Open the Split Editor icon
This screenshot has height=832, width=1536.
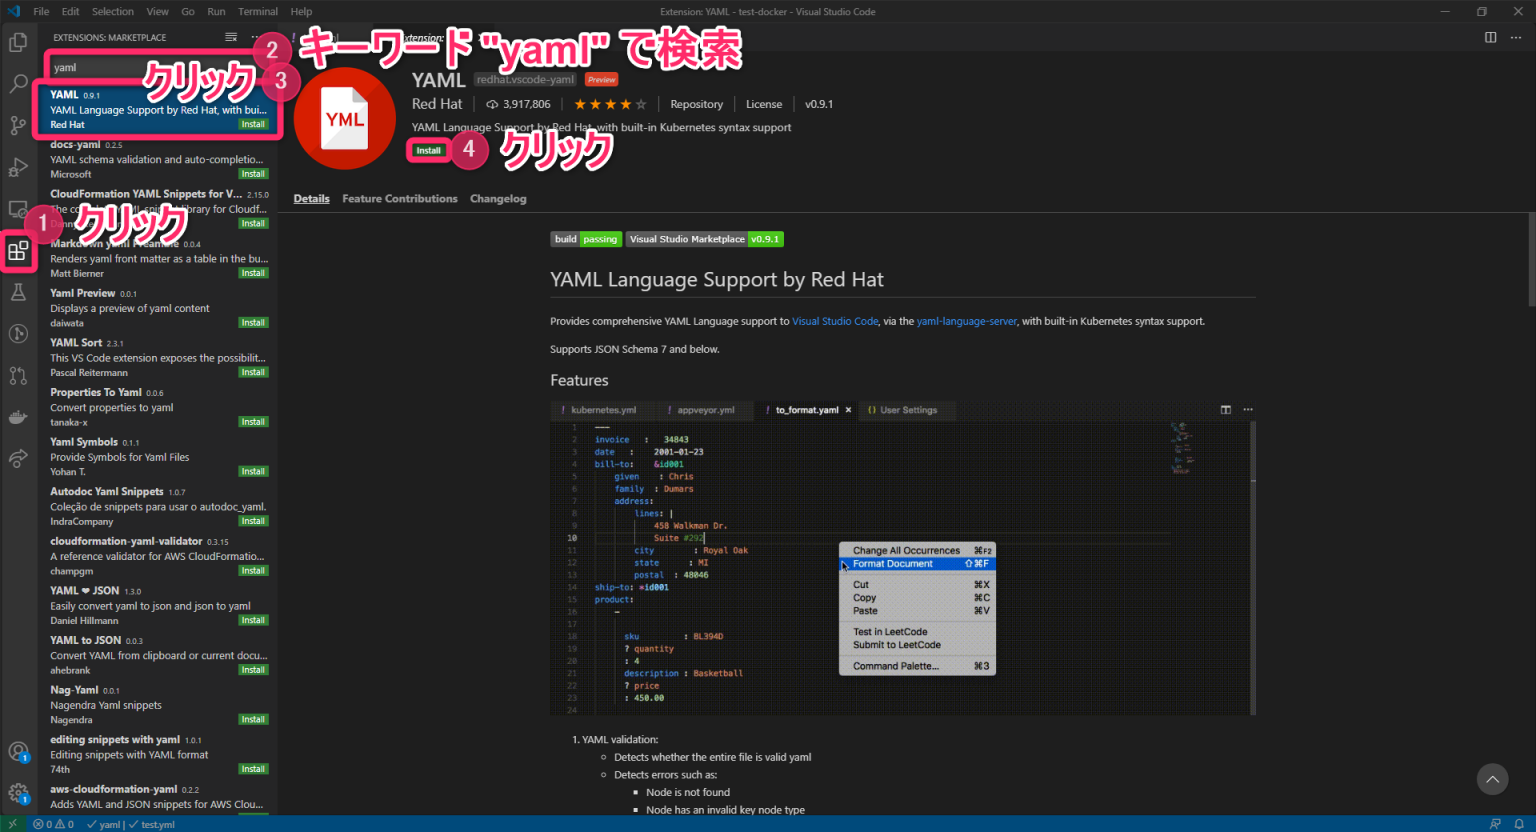(x=1490, y=36)
